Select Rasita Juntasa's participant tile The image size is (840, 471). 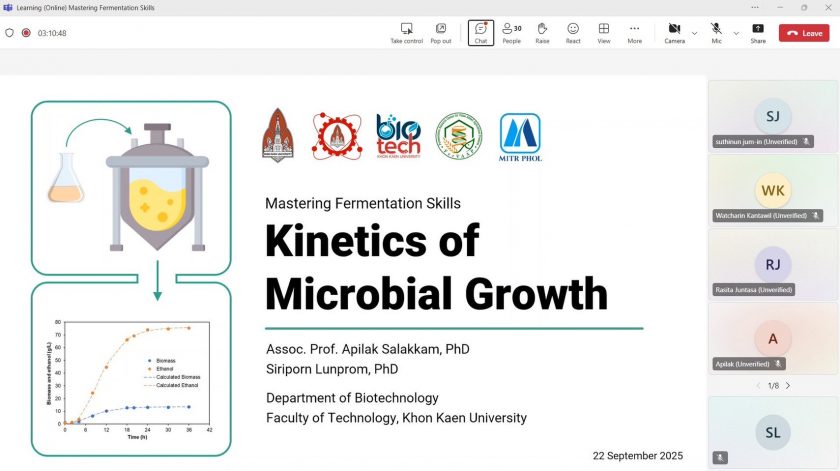[x=773, y=263]
